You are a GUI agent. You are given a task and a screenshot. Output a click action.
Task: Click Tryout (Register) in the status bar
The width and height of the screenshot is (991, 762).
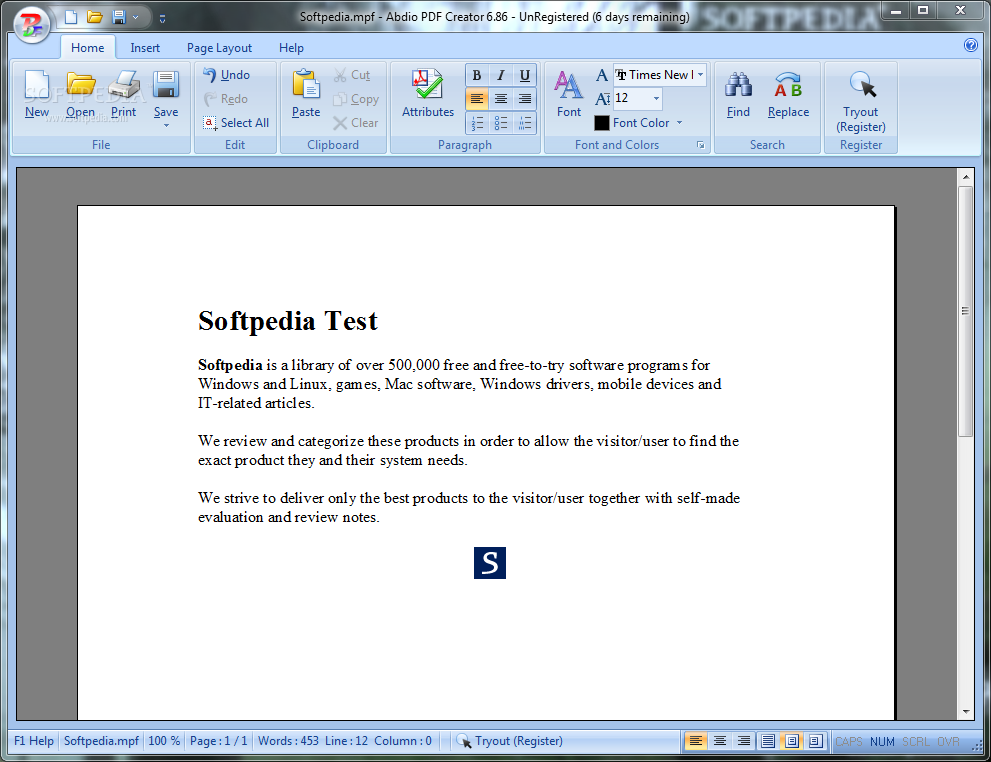point(509,741)
